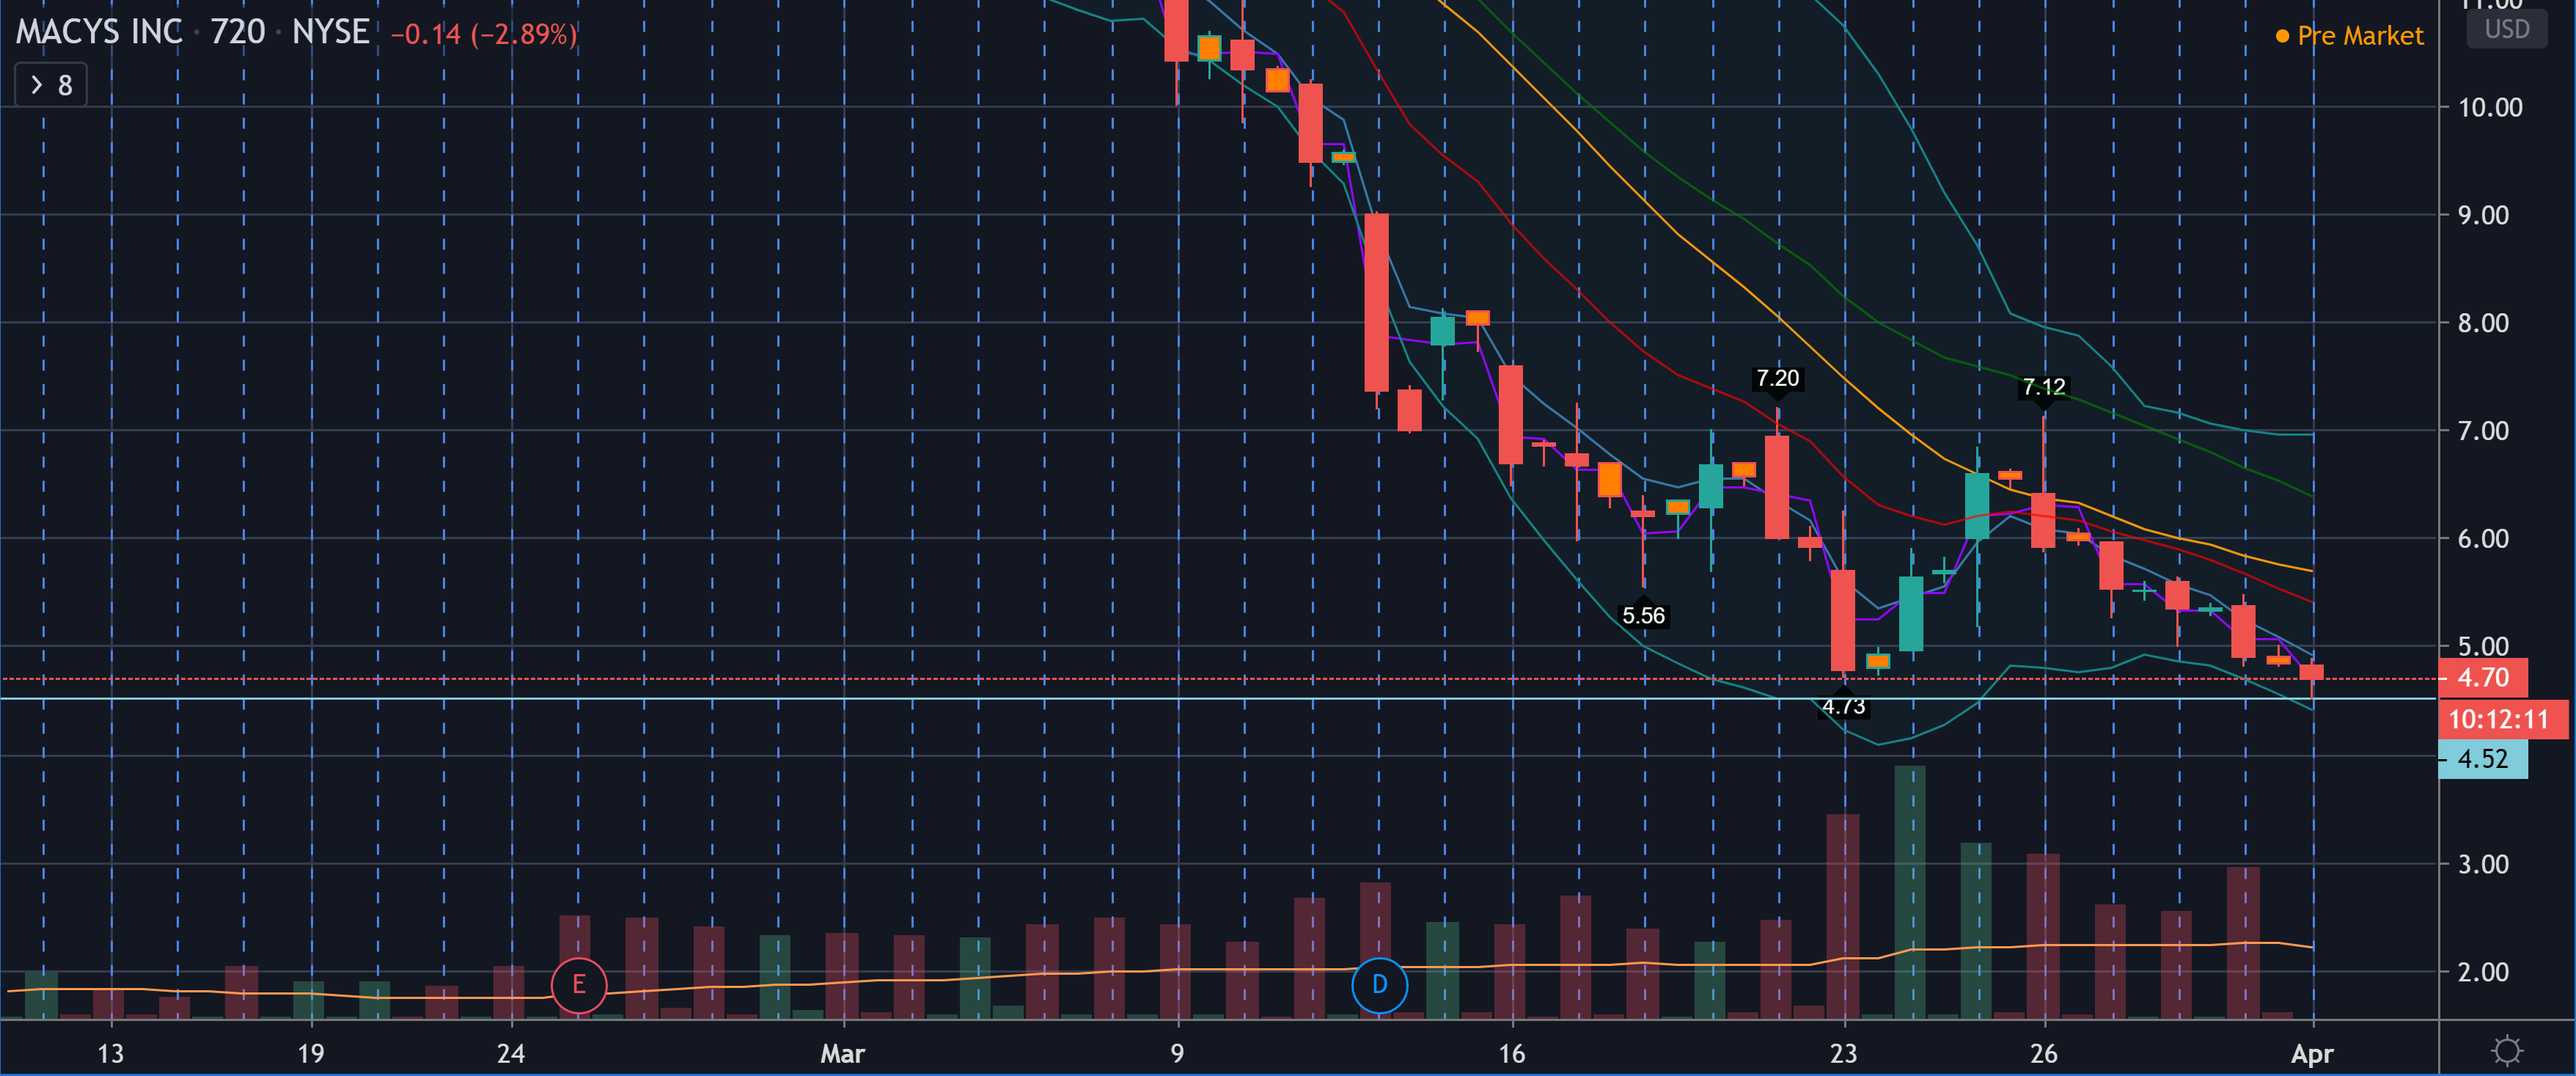
Task: Click the red 4.70 current price label
Action: [2482, 678]
